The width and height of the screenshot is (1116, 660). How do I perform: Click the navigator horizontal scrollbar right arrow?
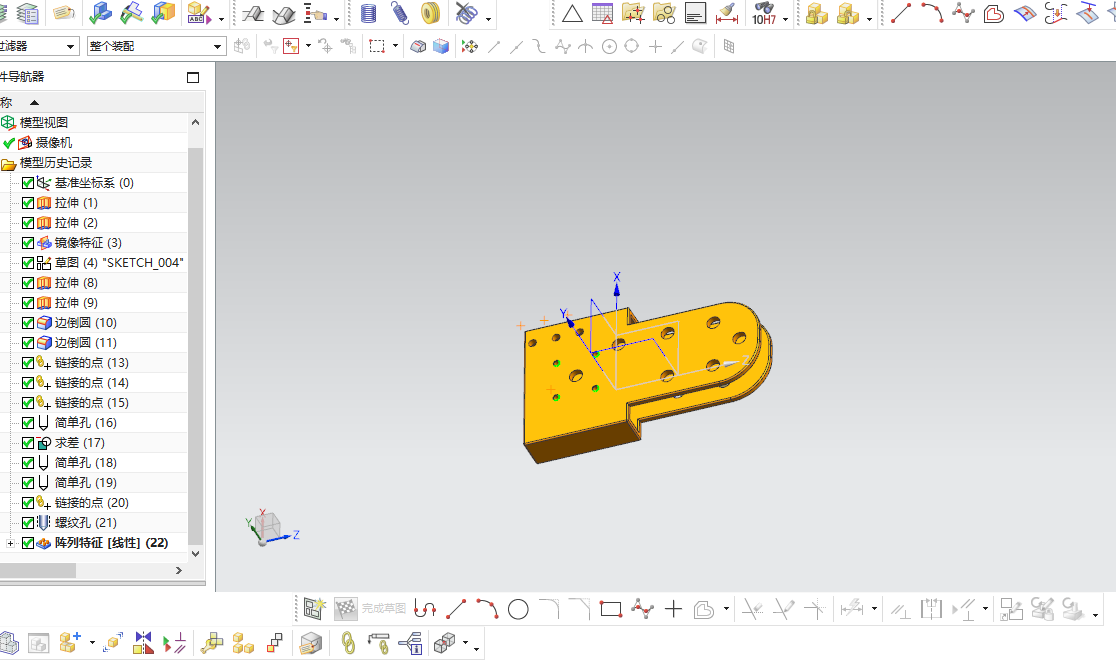pos(179,570)
